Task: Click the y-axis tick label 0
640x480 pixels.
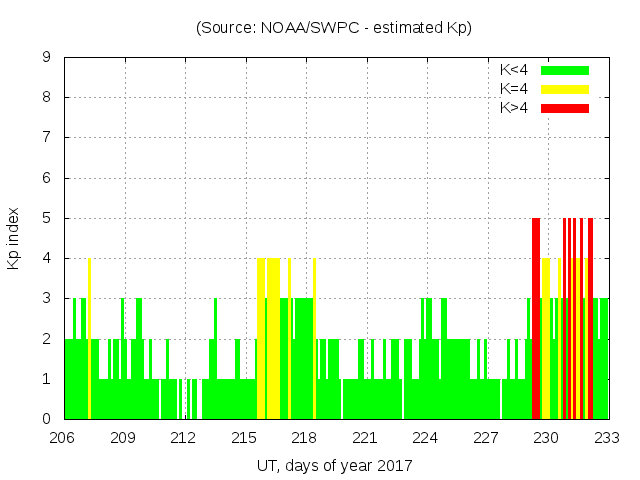Action: click(x=47, y=419)
